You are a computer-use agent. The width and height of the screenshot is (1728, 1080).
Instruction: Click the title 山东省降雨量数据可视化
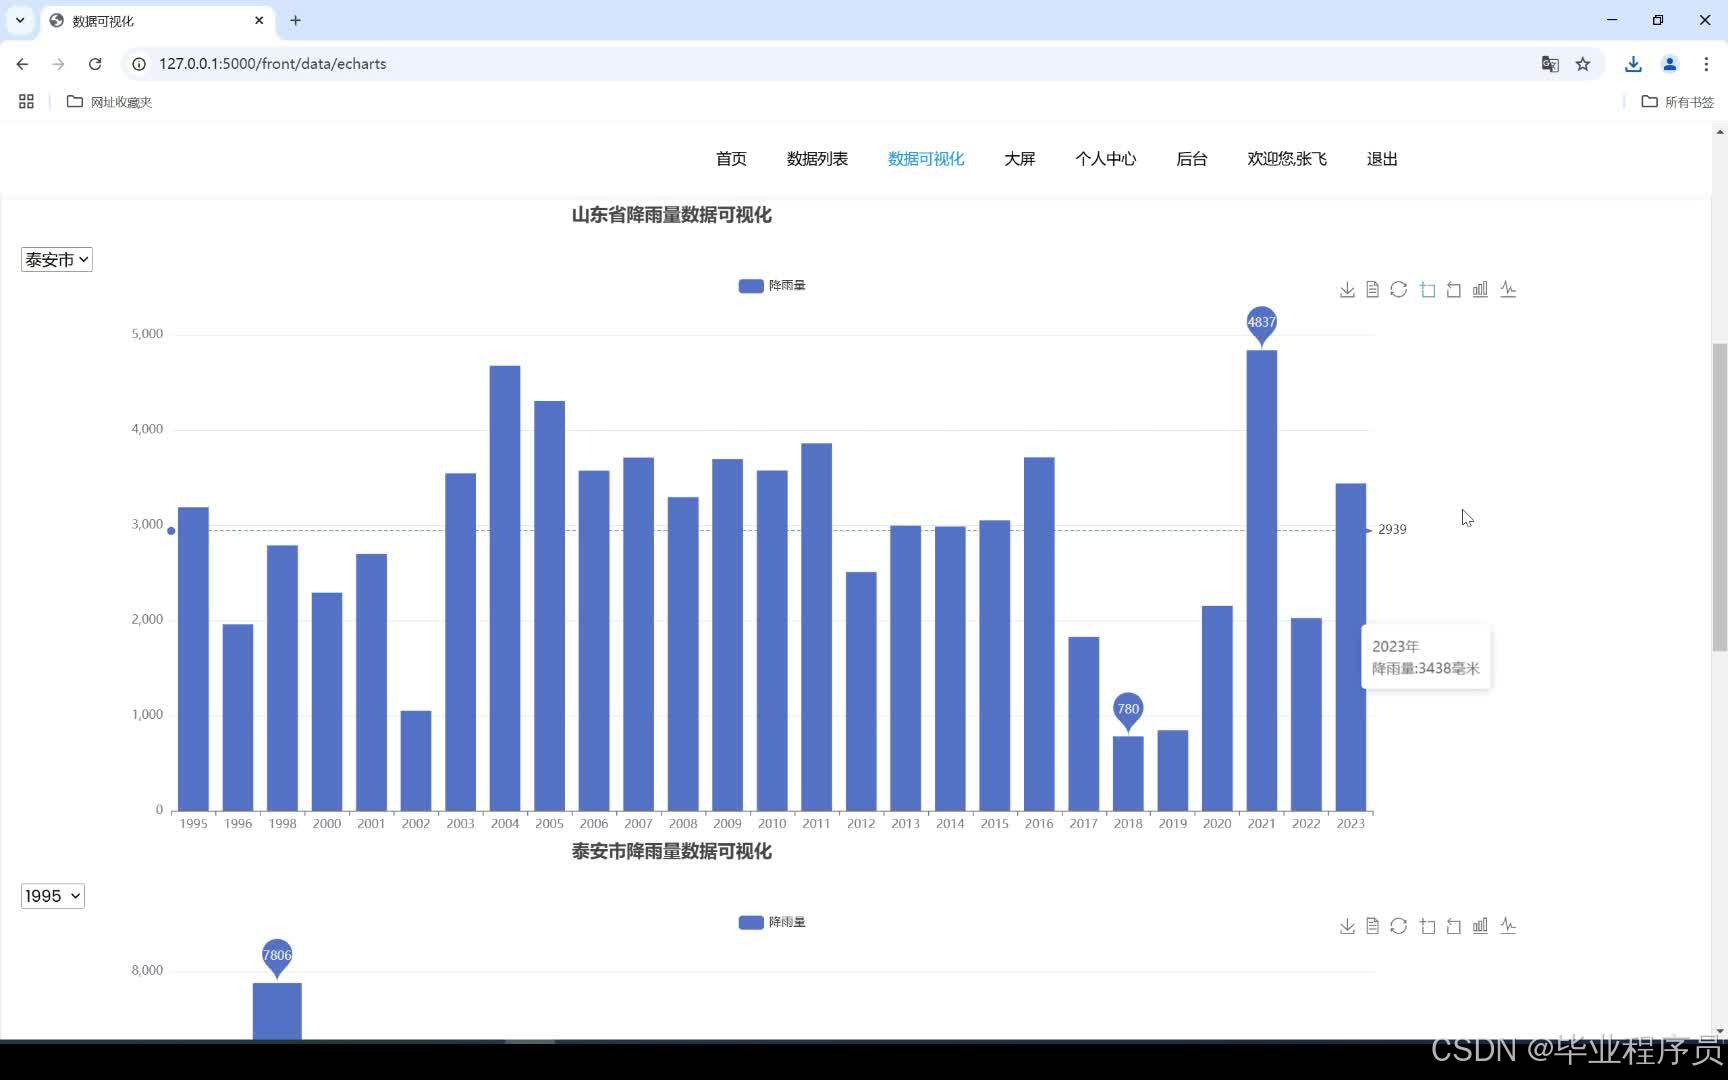(x=671, y=215)
